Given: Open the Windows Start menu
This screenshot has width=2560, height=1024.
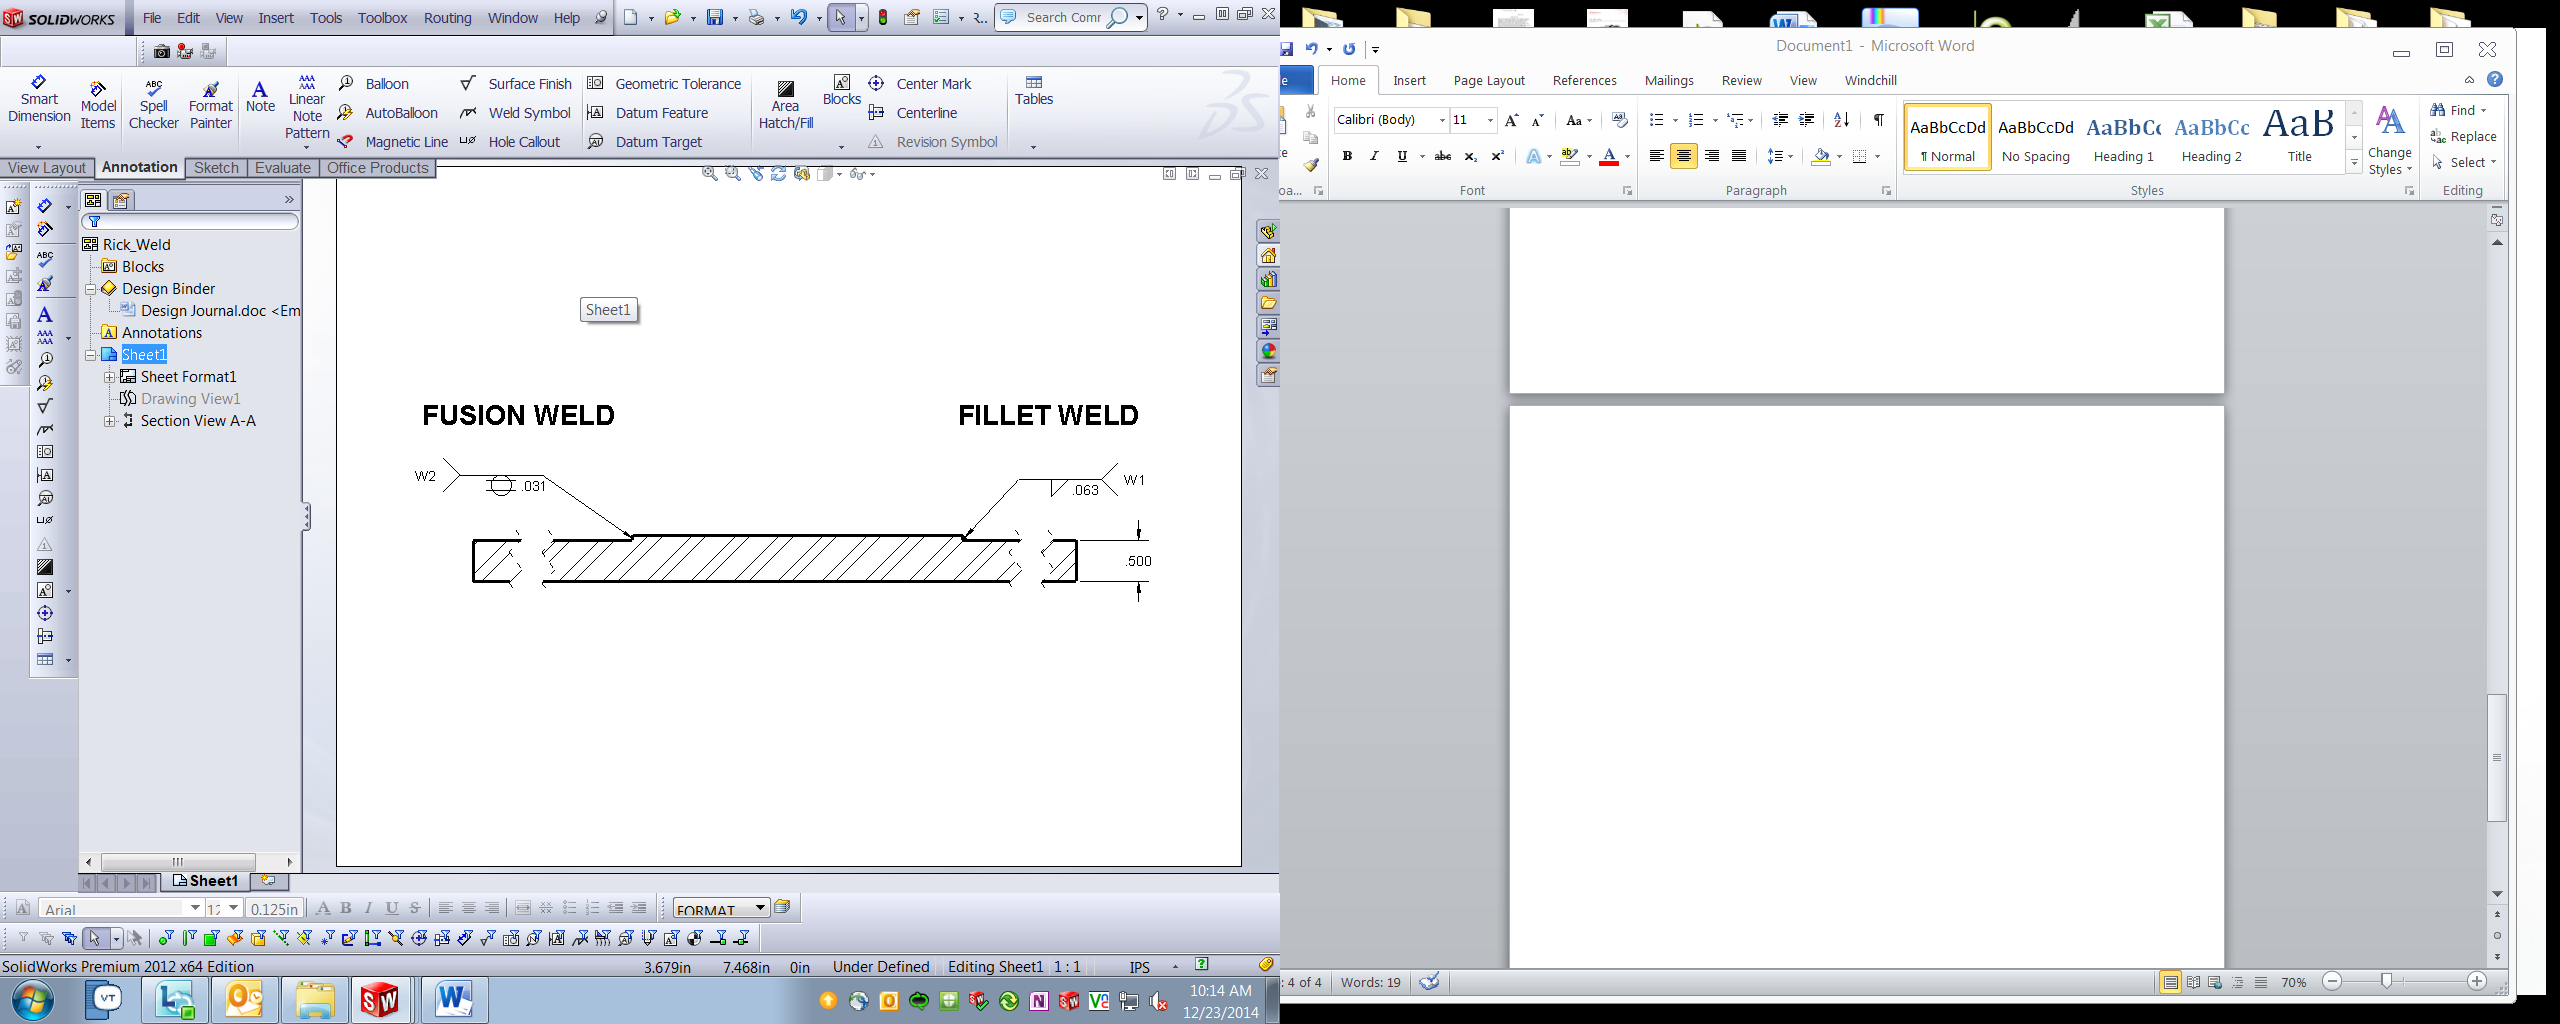Looking at the screenshot, I should pos(33,999).
